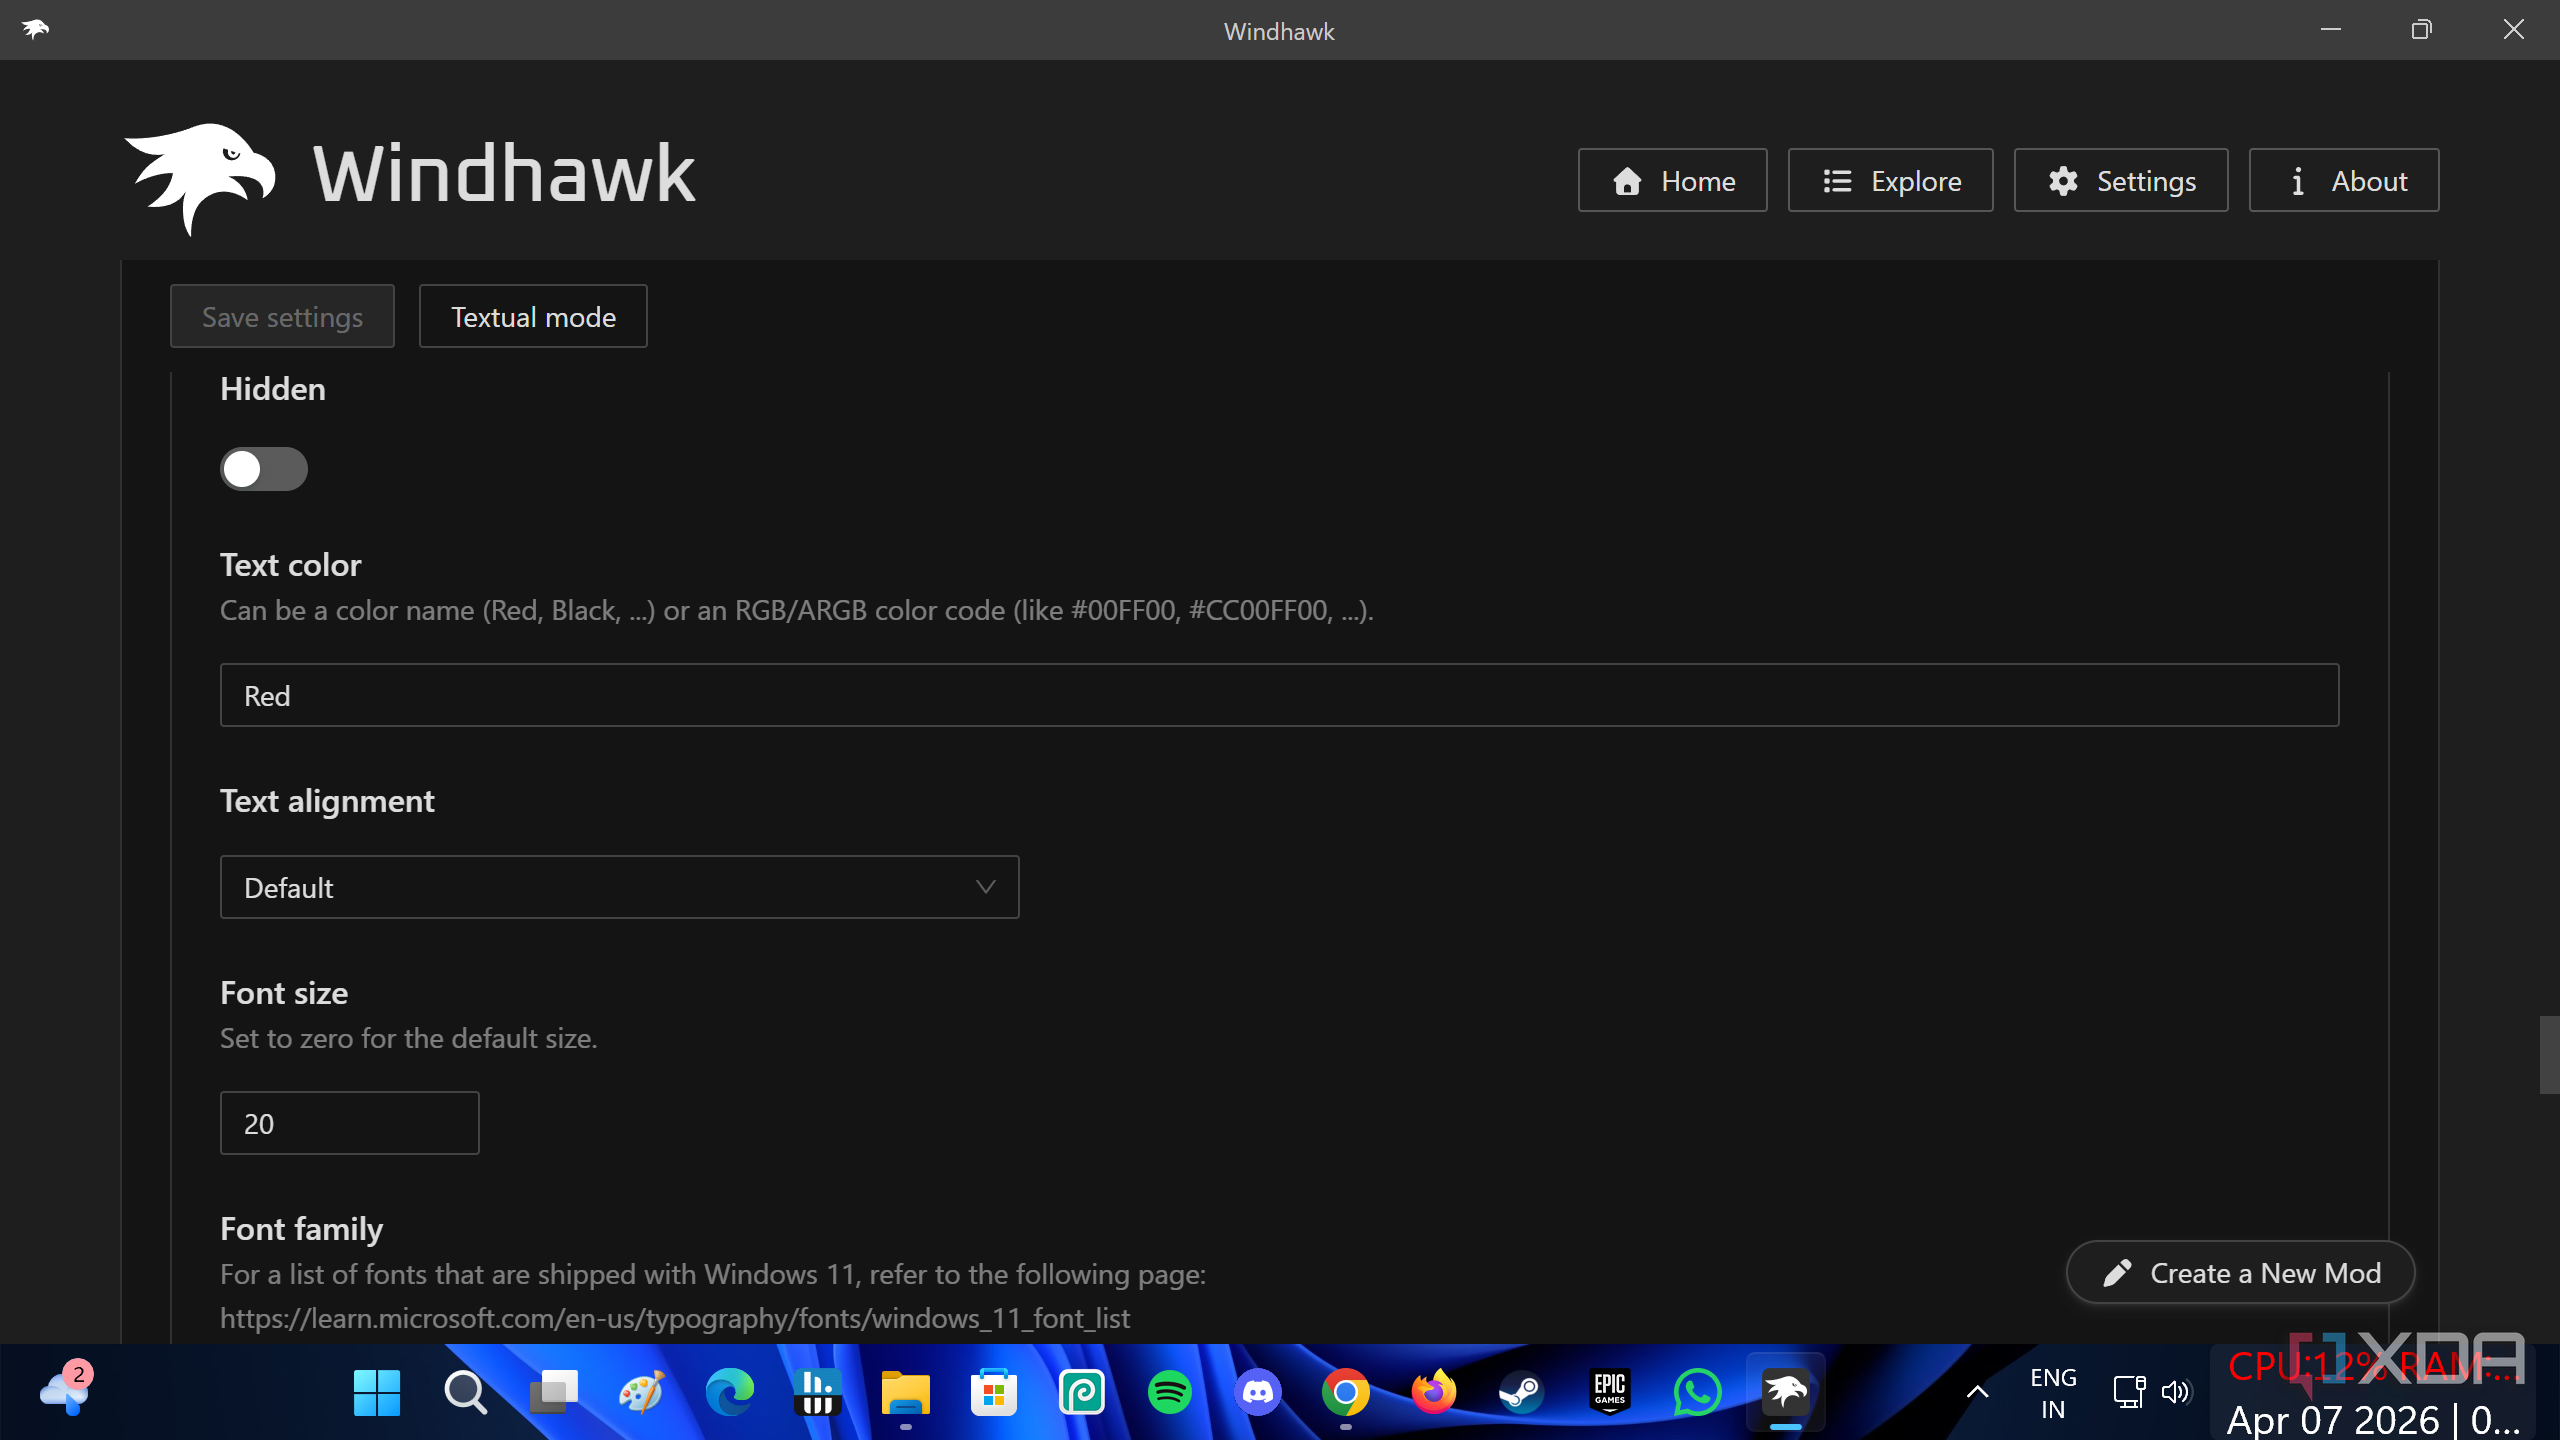
Task: Show hidden system tray icons
Action: (1977, 1392)
